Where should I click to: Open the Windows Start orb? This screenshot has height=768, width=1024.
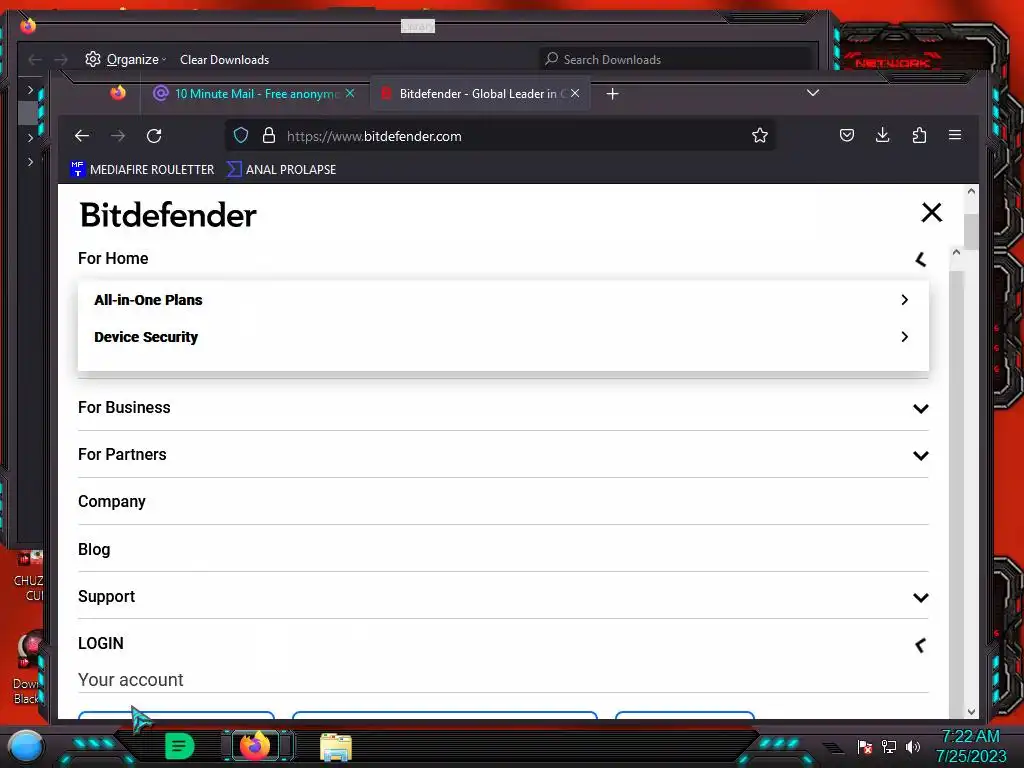pos(26,746)
